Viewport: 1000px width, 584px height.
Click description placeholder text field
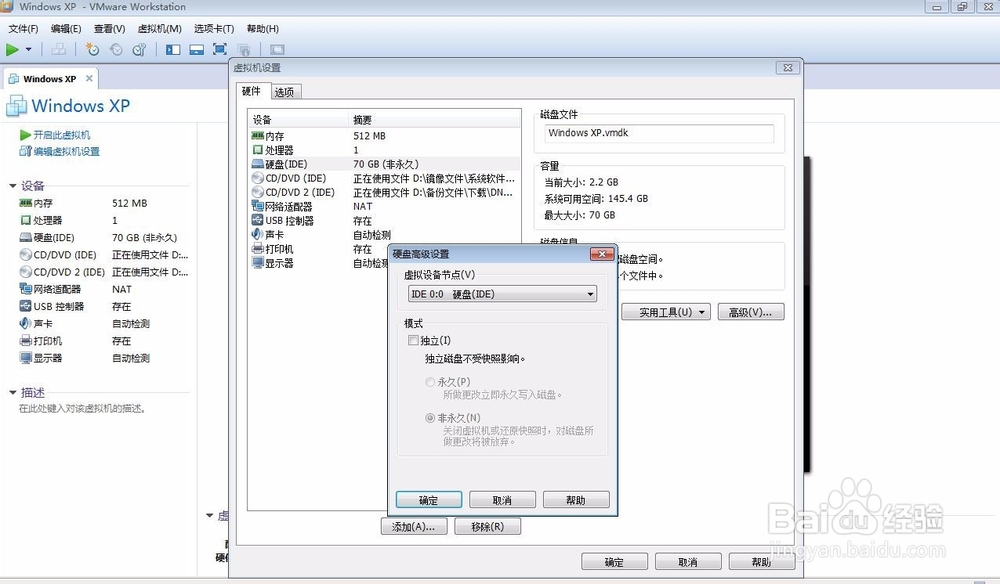pyautogui.click(x=82, y=408)
